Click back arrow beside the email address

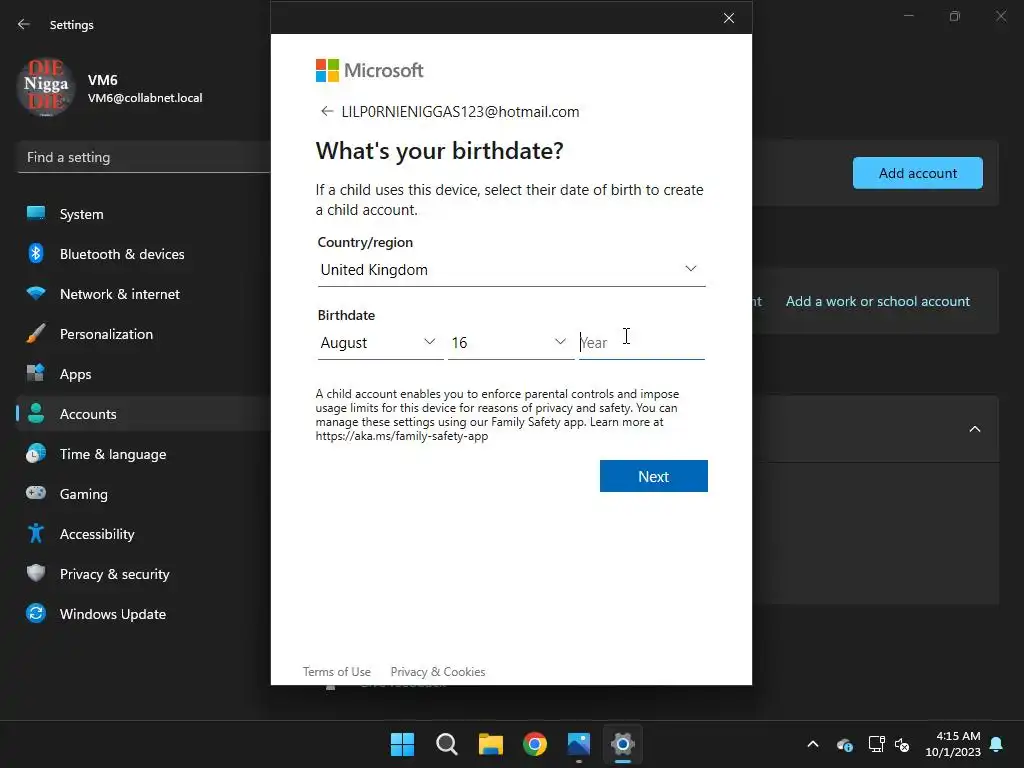tap(327, 112)
